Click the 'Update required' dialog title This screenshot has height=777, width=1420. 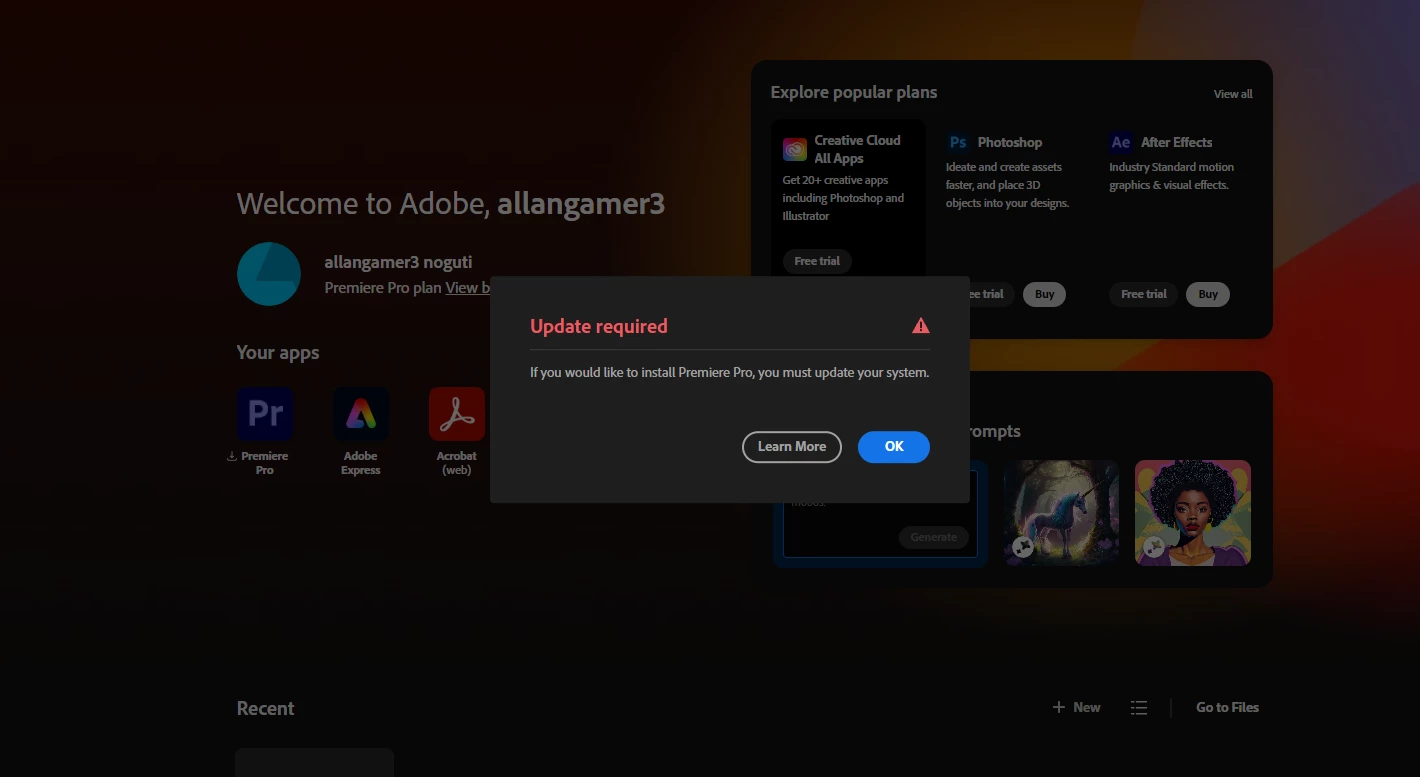(598, 326)
